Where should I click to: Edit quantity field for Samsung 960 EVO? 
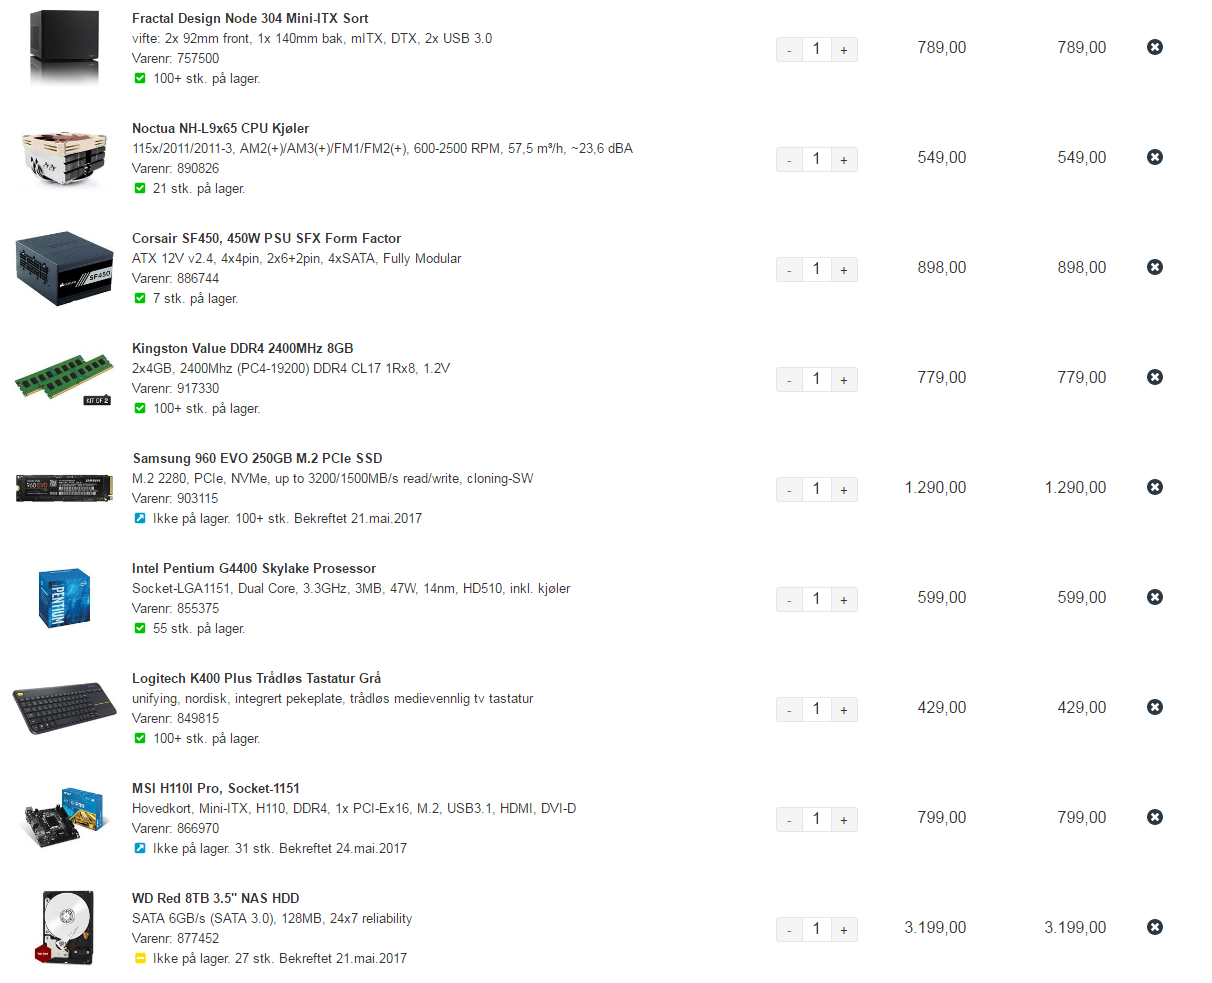pos(816,489)
